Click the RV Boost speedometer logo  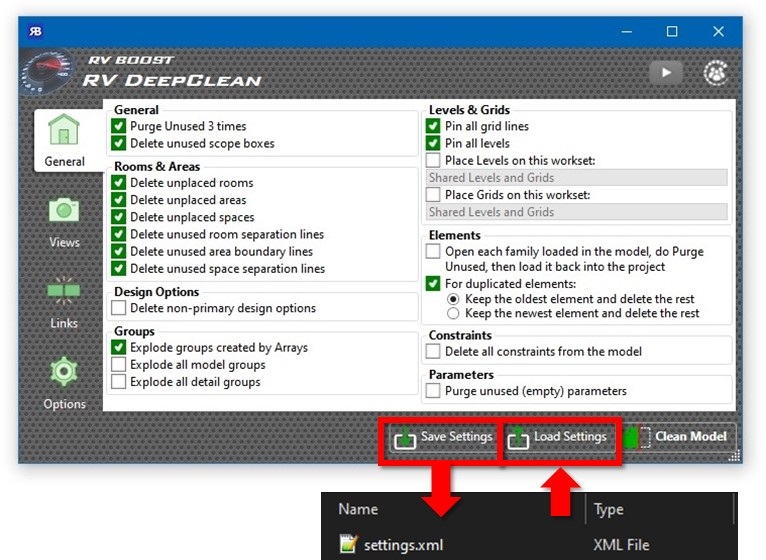[48, 73]
